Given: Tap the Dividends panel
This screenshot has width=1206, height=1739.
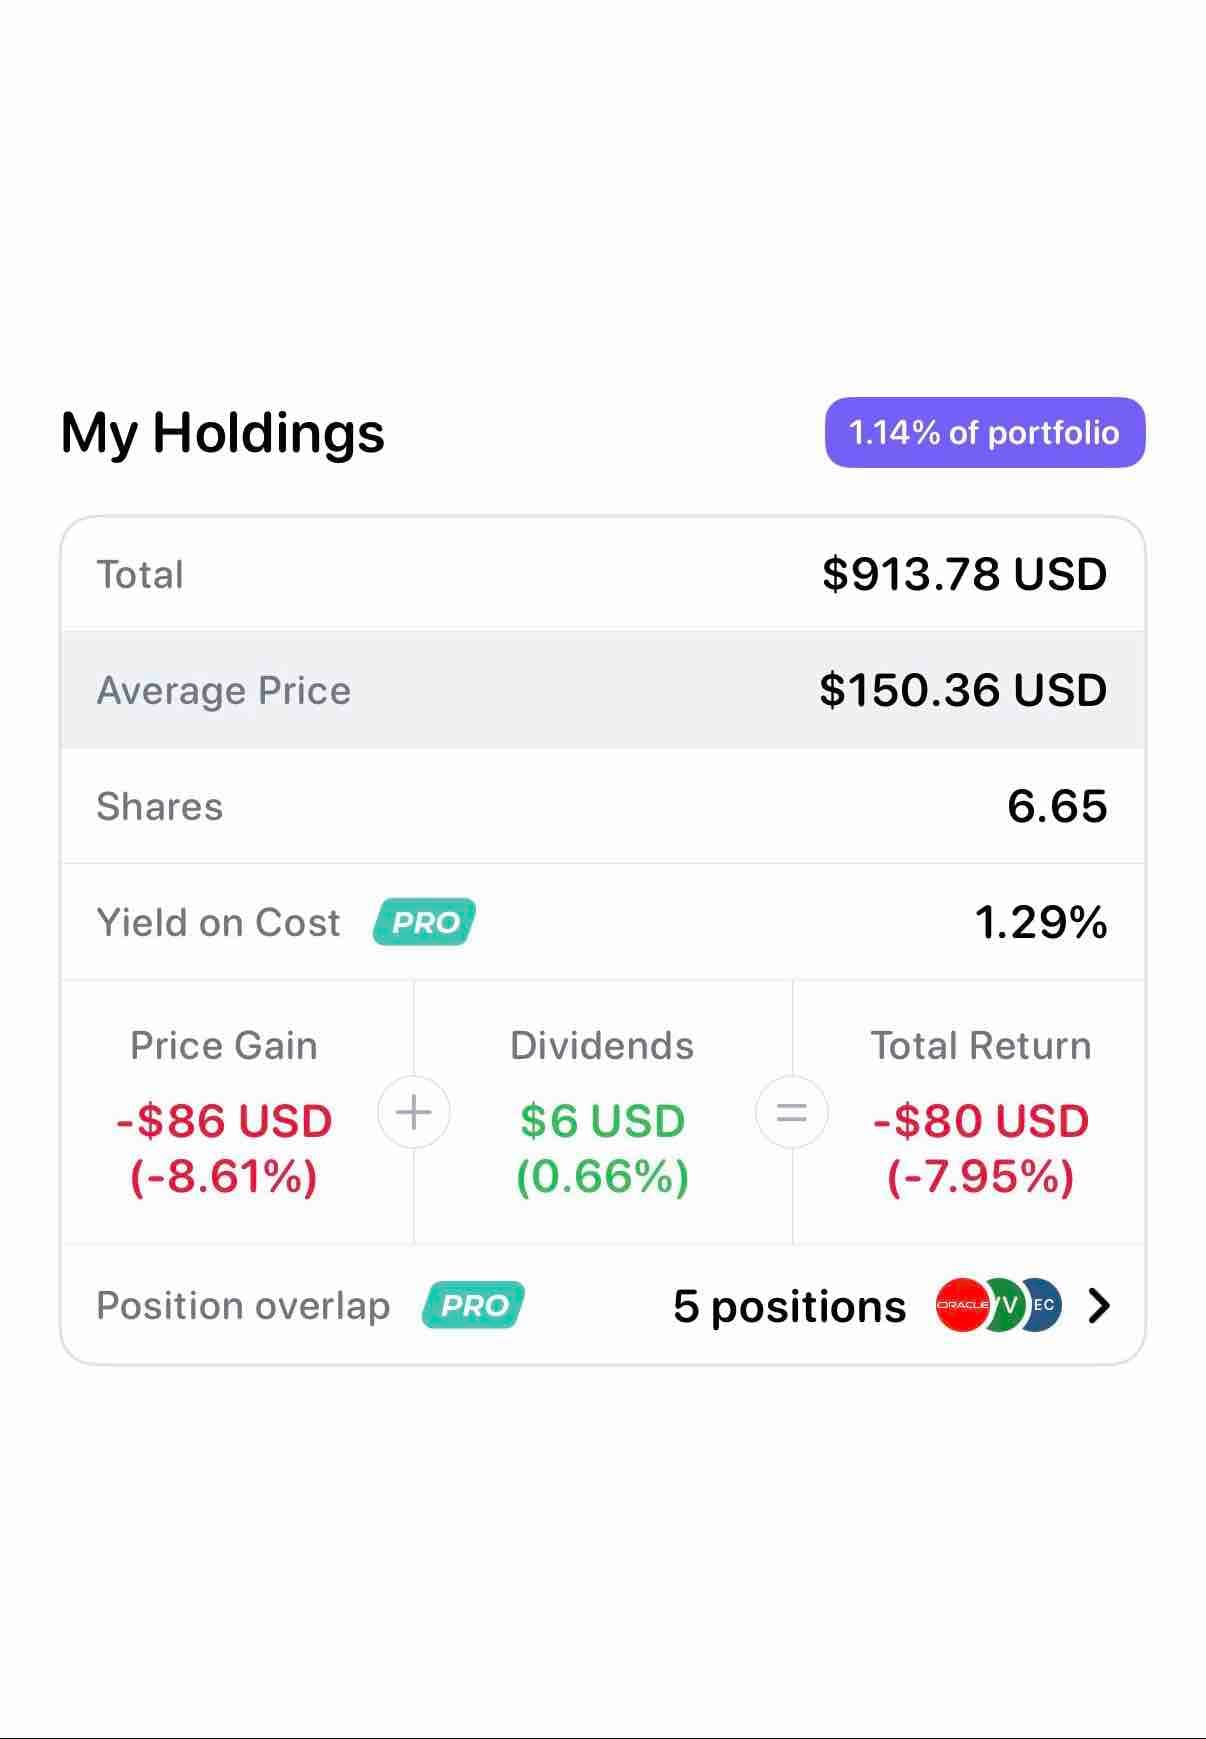Looking at the screenshot, I should click(x=603, y=1112).
